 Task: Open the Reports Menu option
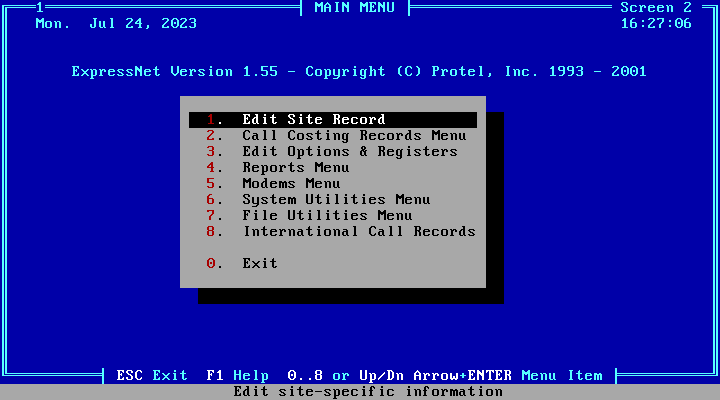point(295,168)
